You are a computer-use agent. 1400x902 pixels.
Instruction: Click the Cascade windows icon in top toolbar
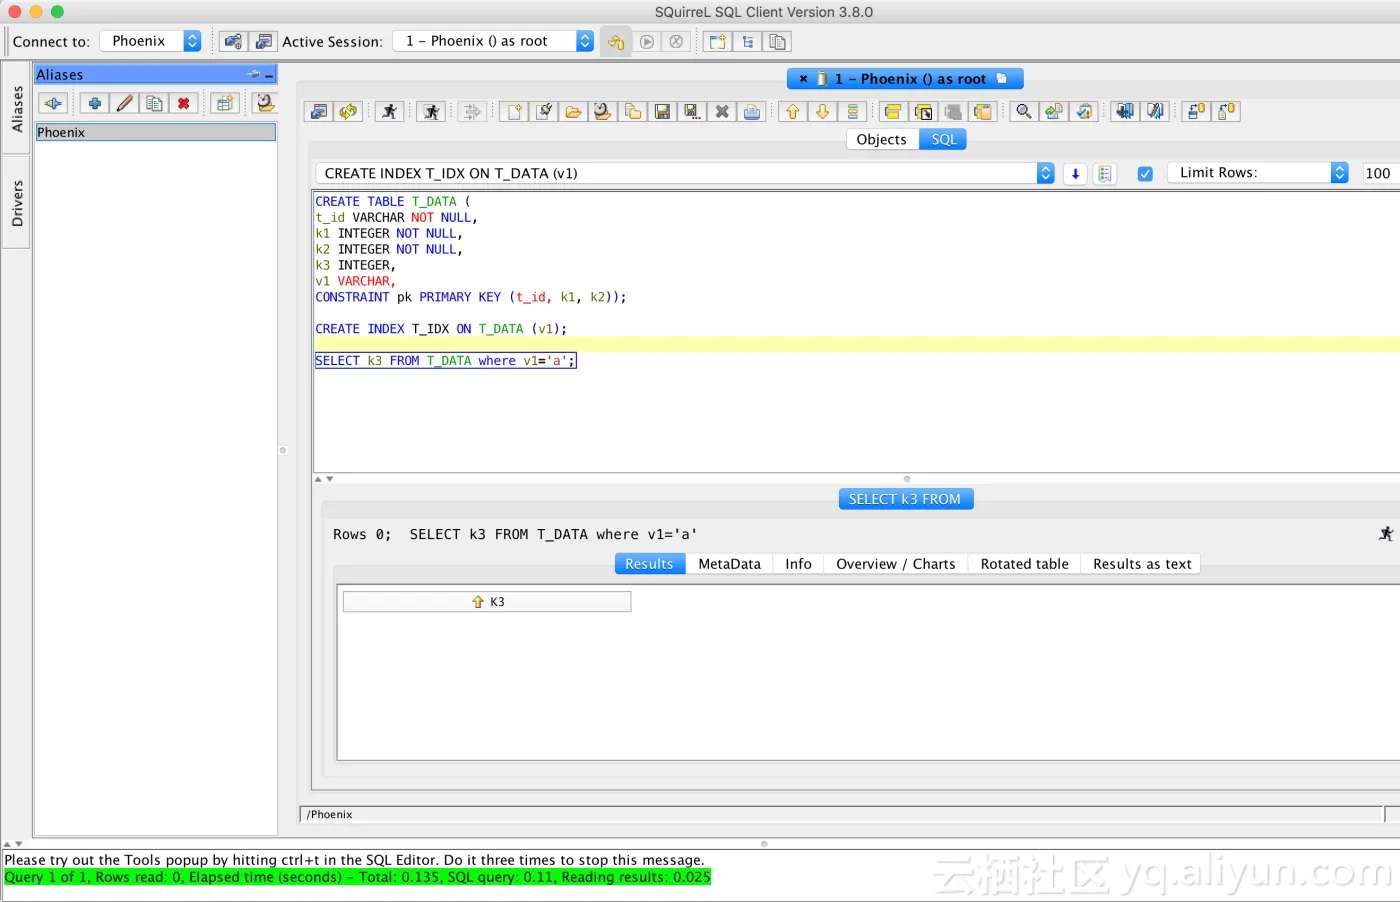pyautogui.click(x=777, y=41)
